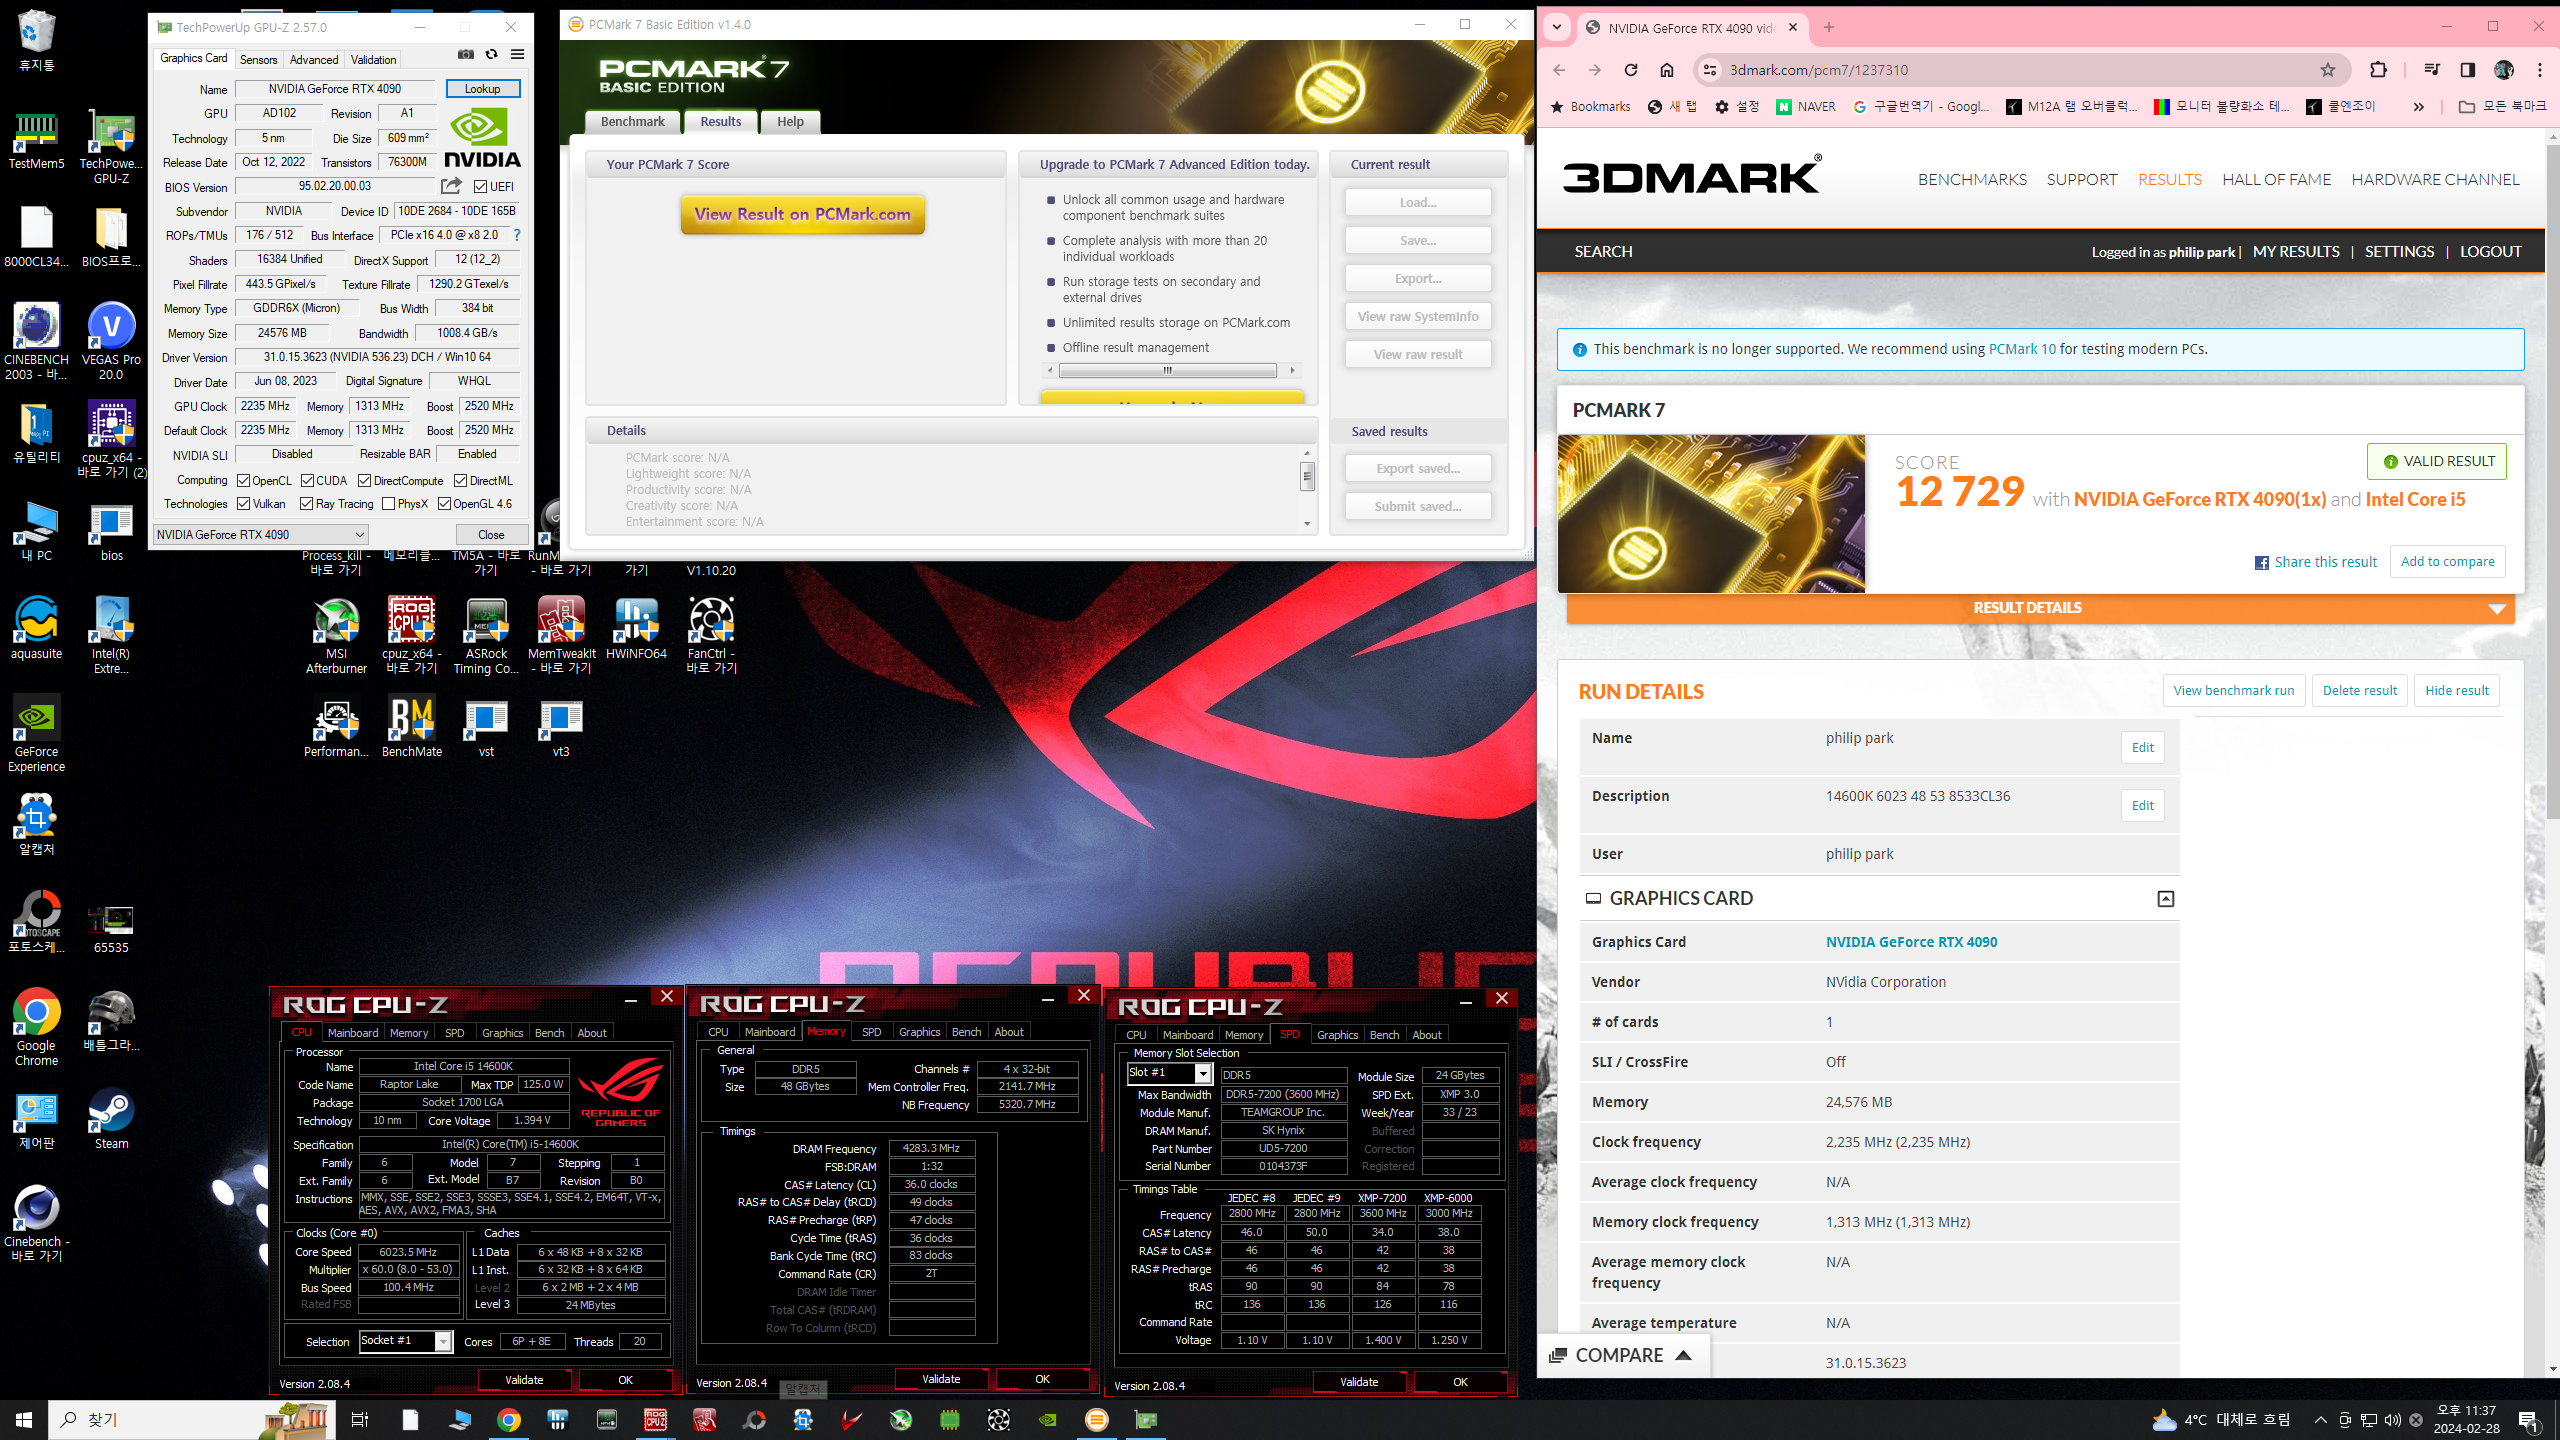The image size is (2560, 1440).
Task: Click Add to compare button
Action: point(2447,562)
